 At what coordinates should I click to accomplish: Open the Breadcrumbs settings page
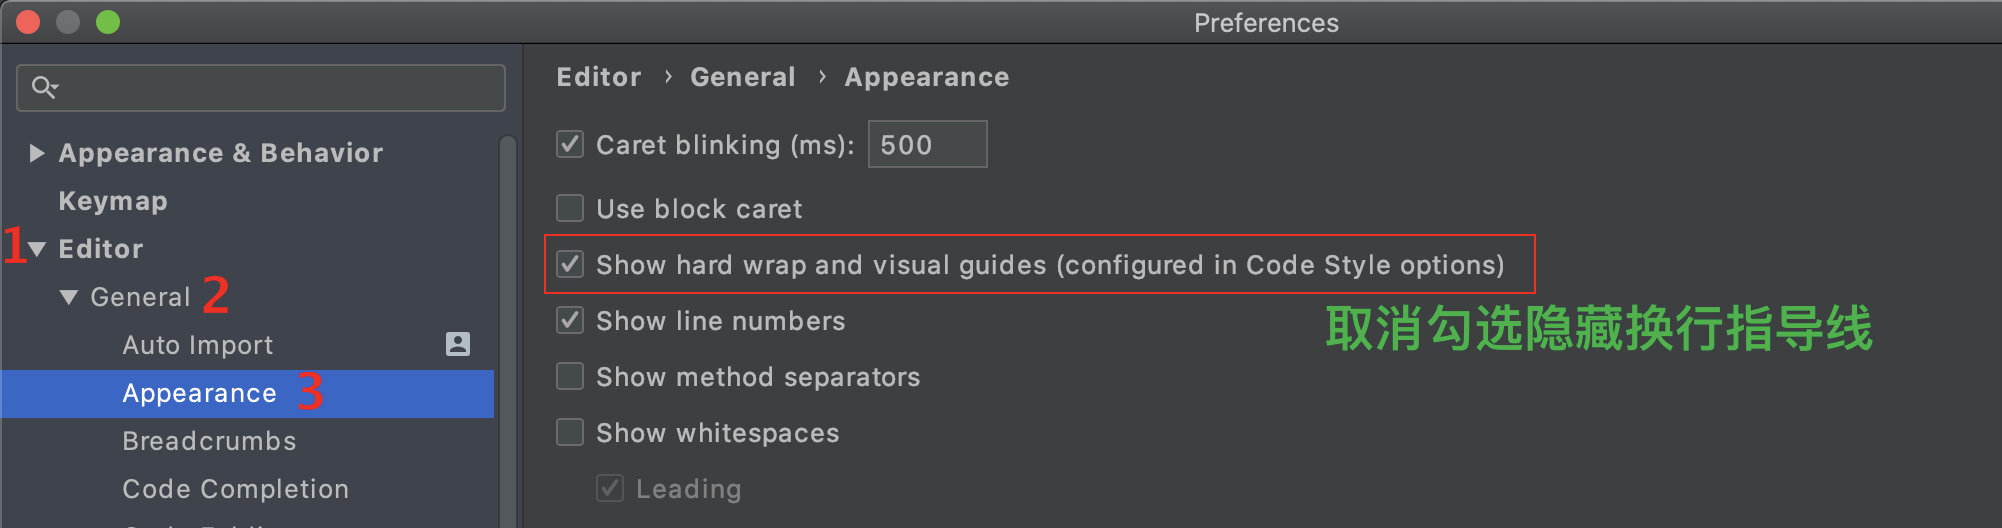209,441
